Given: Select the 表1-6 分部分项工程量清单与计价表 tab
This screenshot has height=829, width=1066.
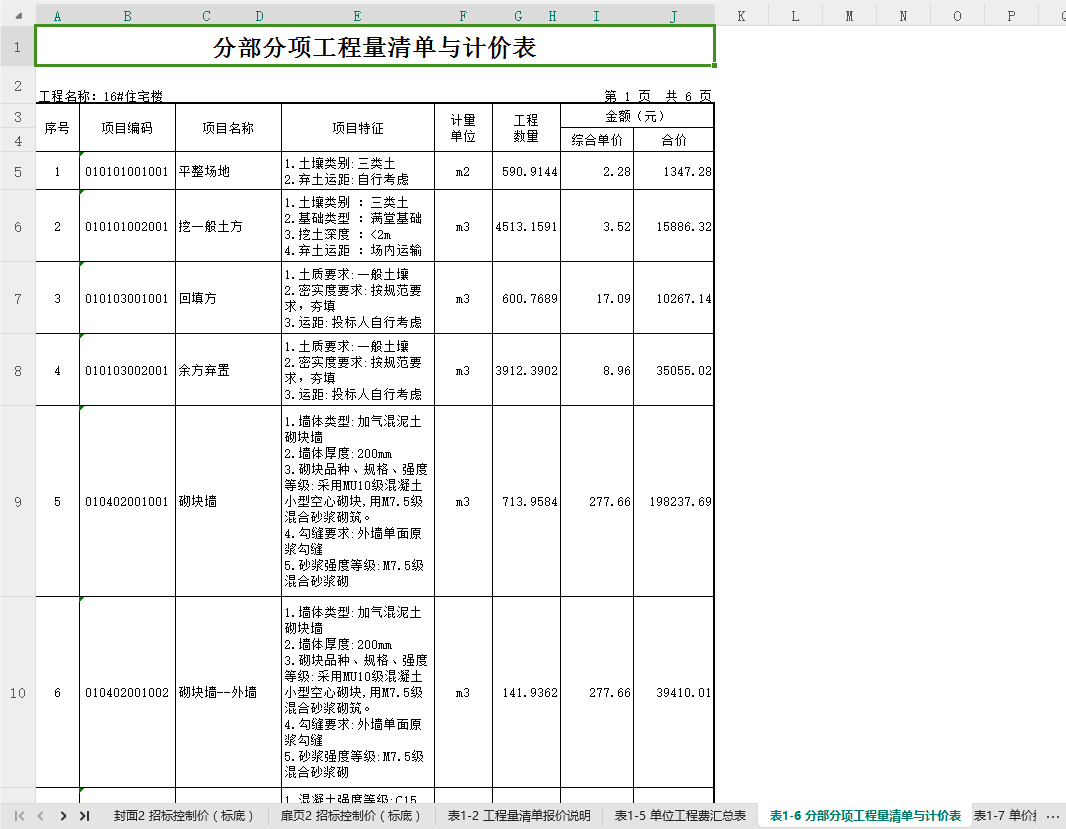Looking at the screenshot, I should [x=865, y=815].
